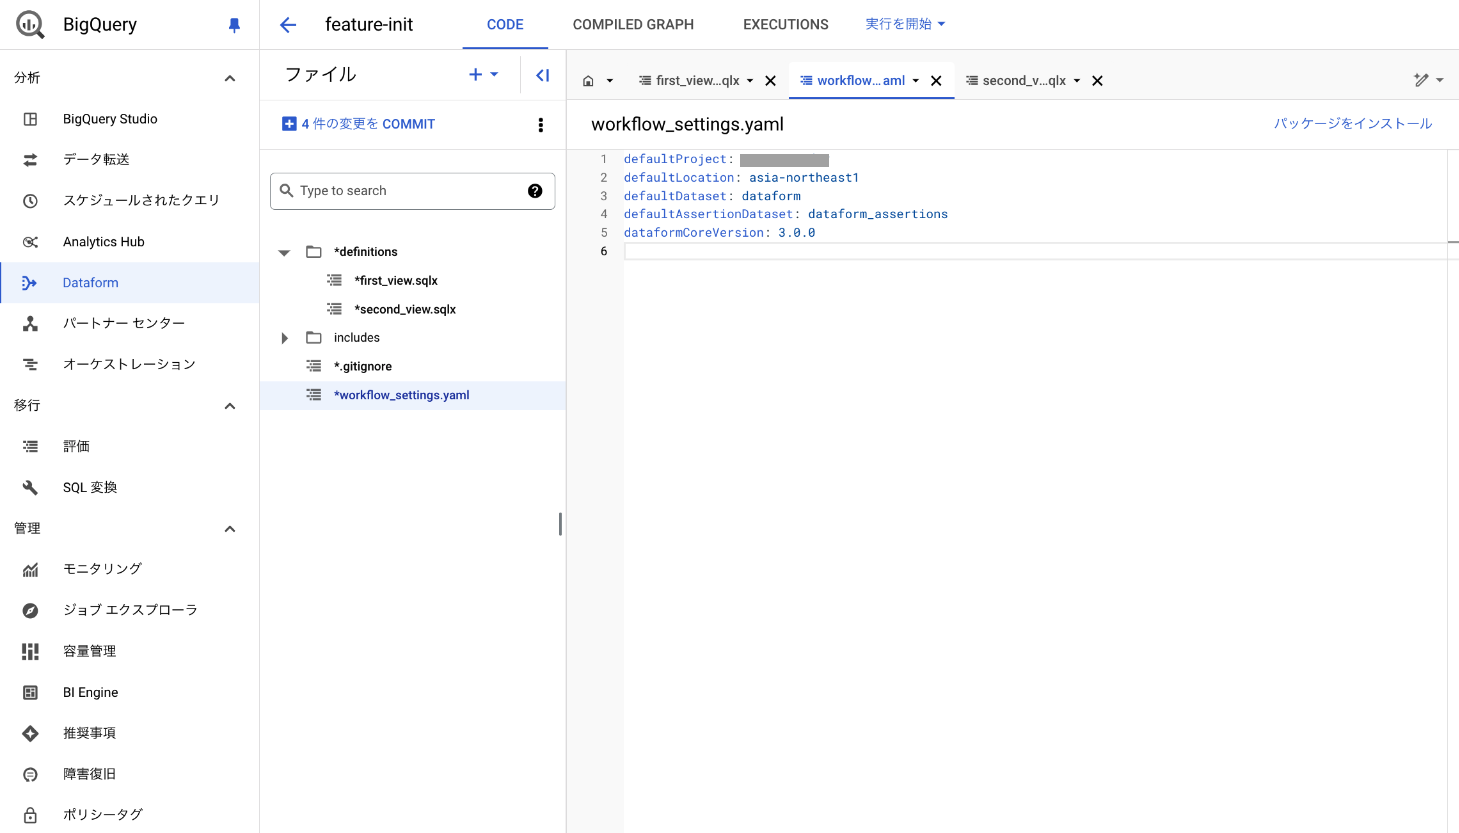Open magic wand dropdown arrow
1459x833 pixels.
click(x=1440, y=80)
